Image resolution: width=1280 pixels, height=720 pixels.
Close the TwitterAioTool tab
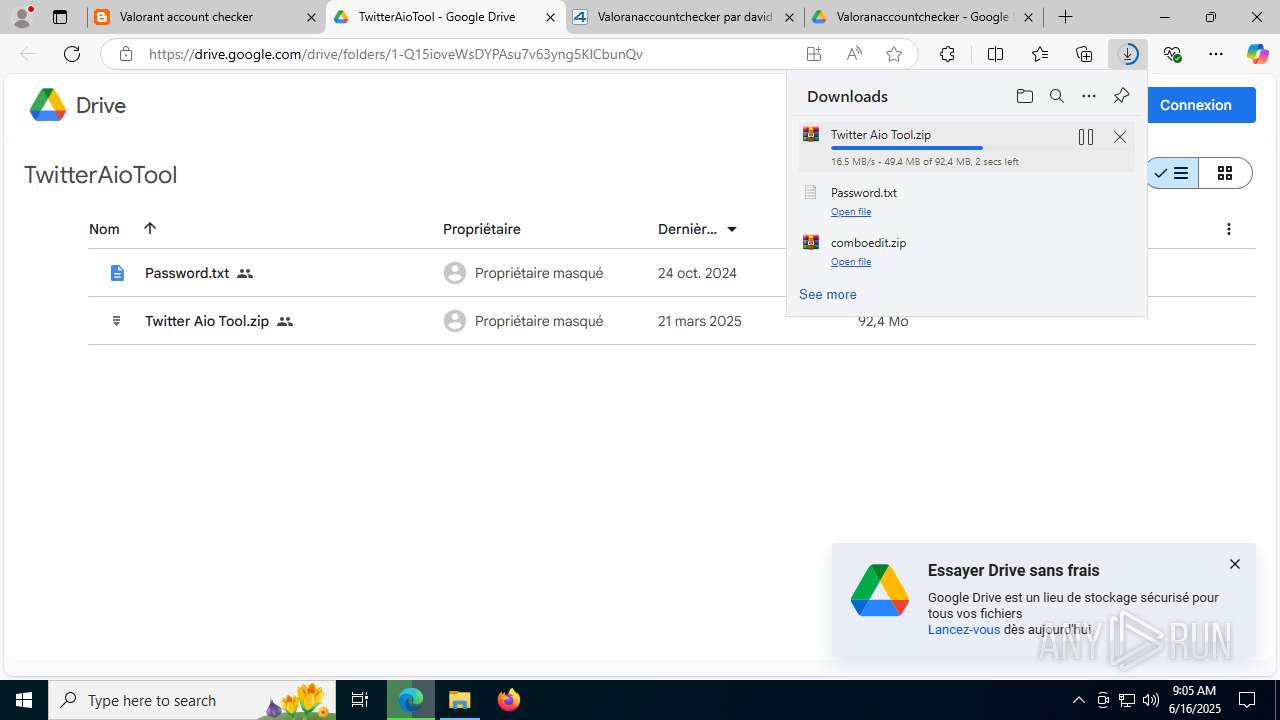tap(550, 17)
